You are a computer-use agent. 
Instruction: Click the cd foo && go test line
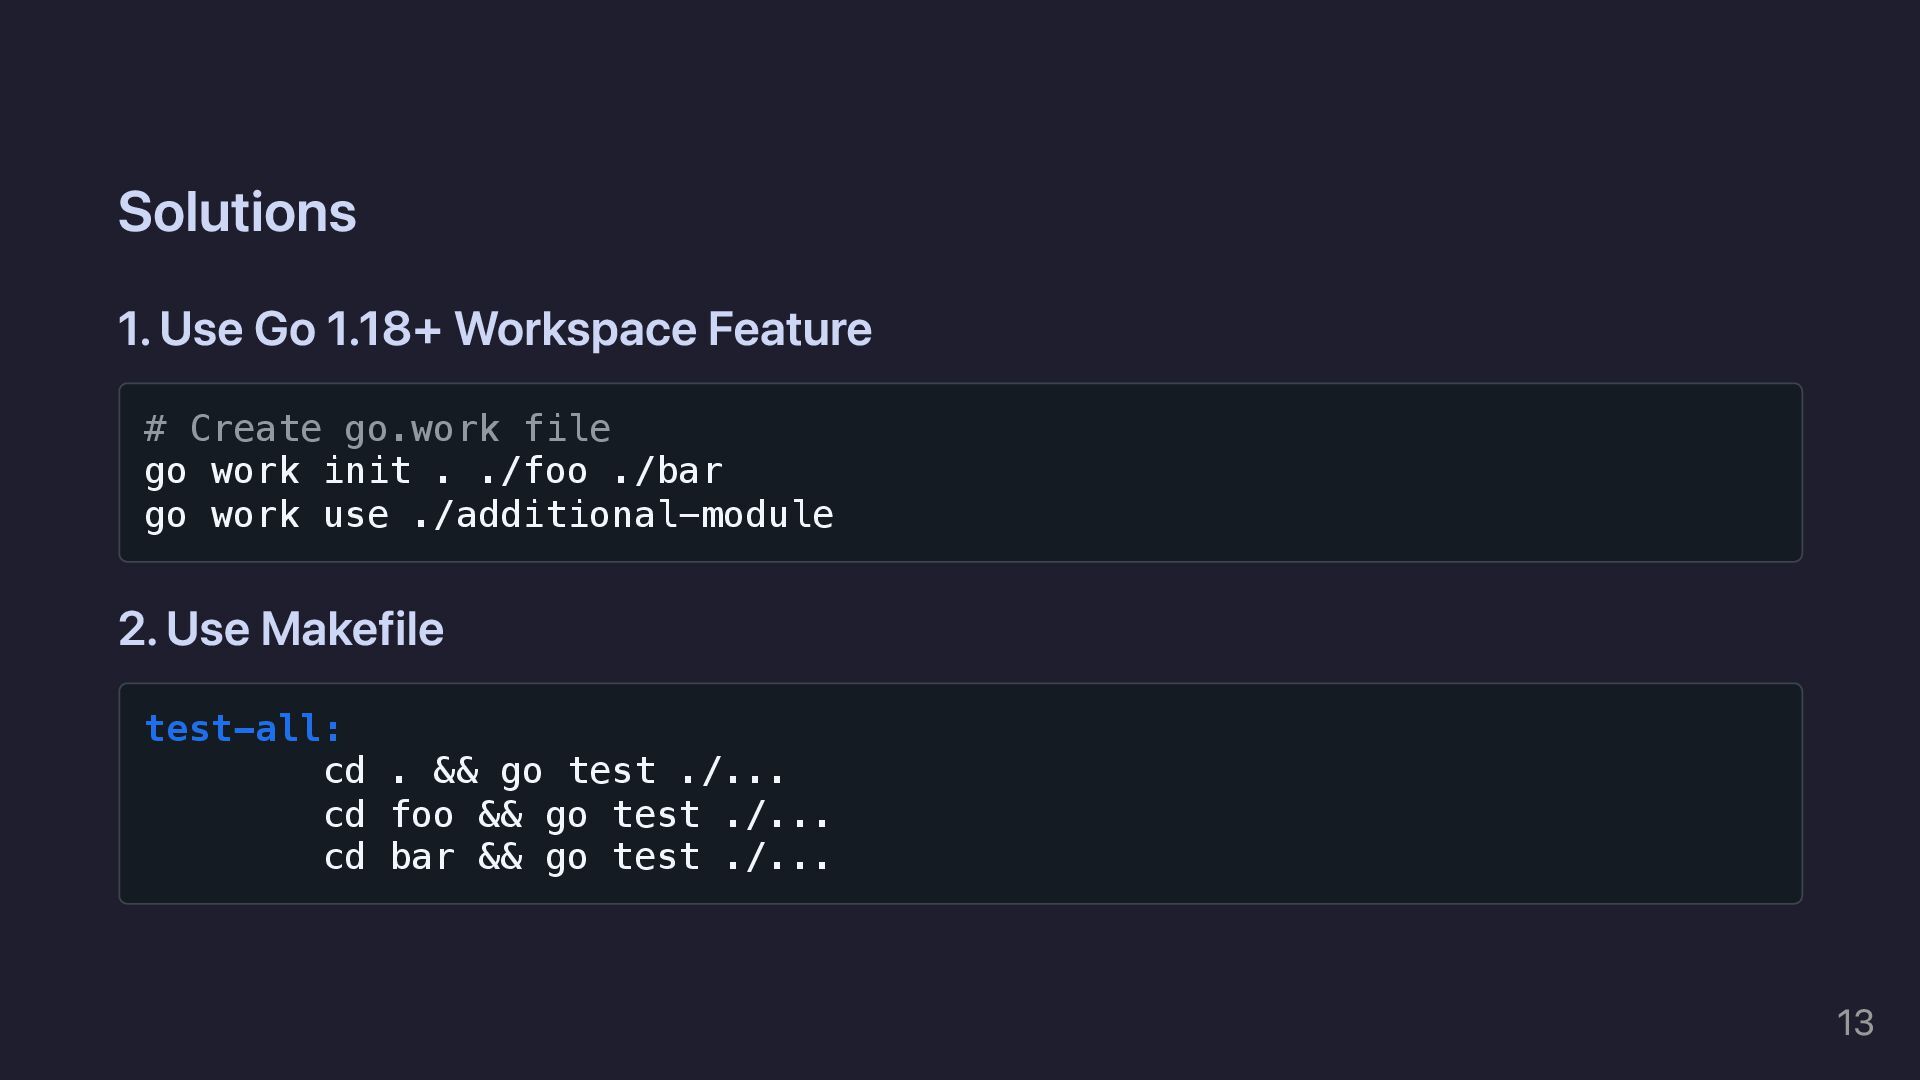pyautogui.click(x=577, y=815)
